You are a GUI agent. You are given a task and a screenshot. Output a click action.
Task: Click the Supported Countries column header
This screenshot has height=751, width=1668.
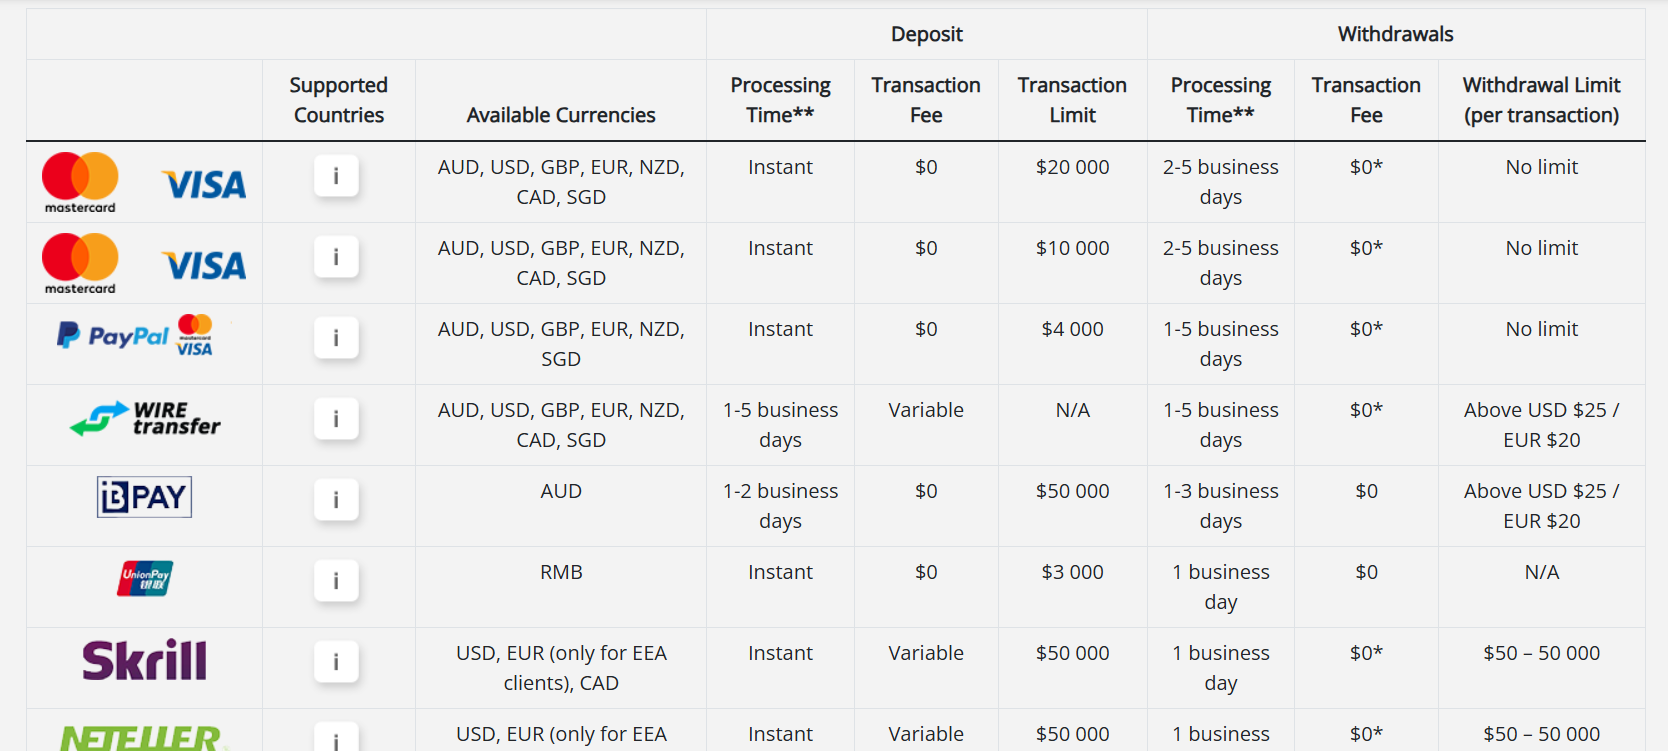click(x=339, y=100)
